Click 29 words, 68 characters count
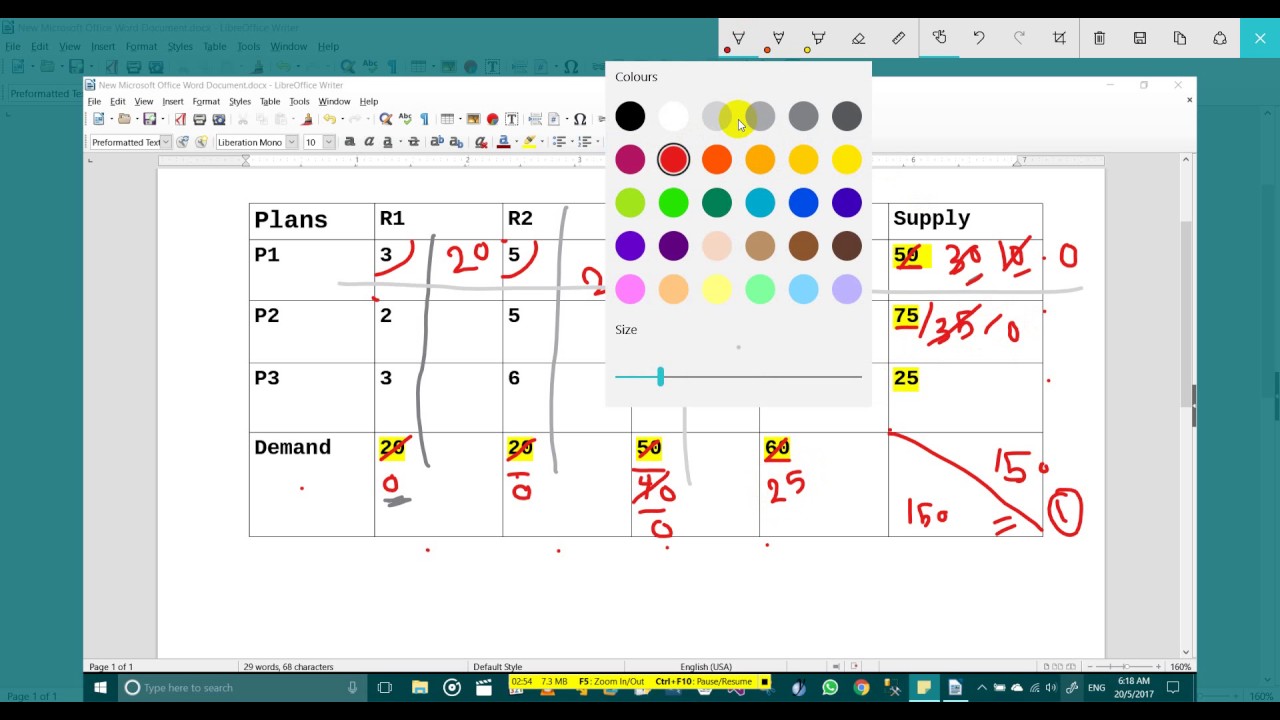The width and height of the screenshot is (1280, 720). tap(288, 666)
